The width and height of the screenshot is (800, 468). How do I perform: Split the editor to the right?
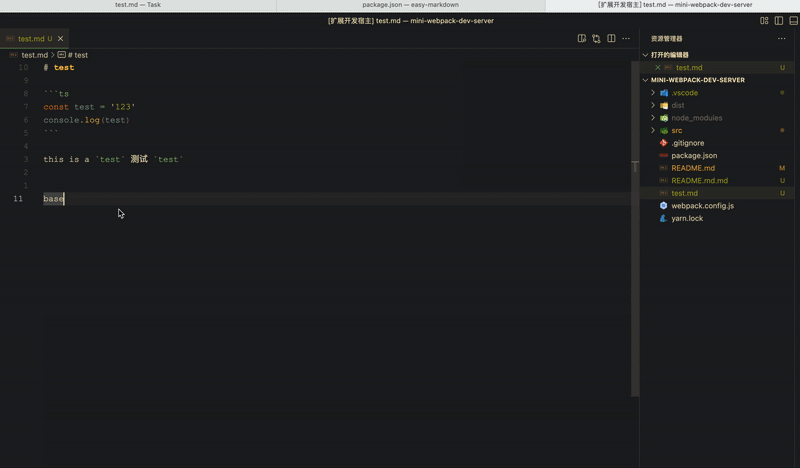click(611, 38)
